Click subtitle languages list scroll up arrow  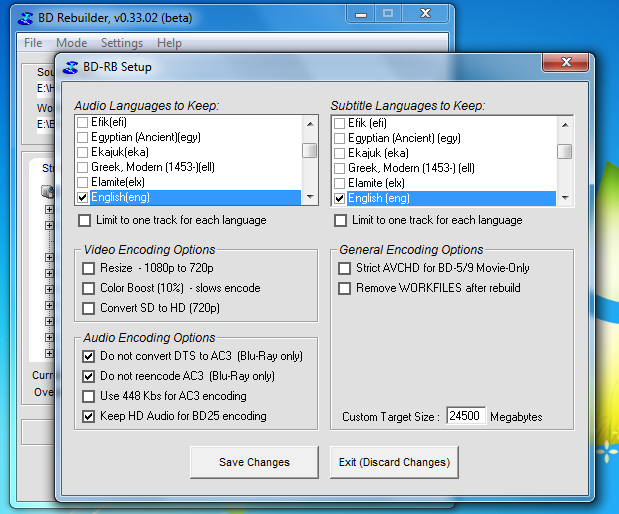(x=565, y=125)
